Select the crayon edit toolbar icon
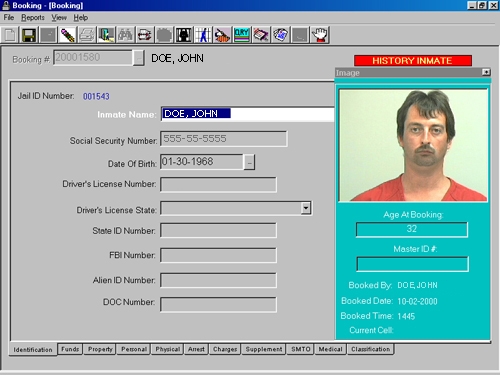Screen dimensions: 500x375 67,35
